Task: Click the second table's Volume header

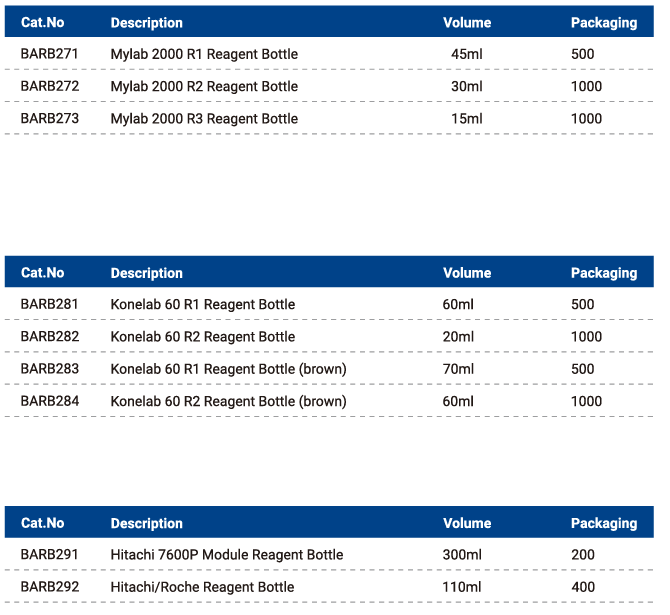Action: pyautogui.click(x=467, y=273)
